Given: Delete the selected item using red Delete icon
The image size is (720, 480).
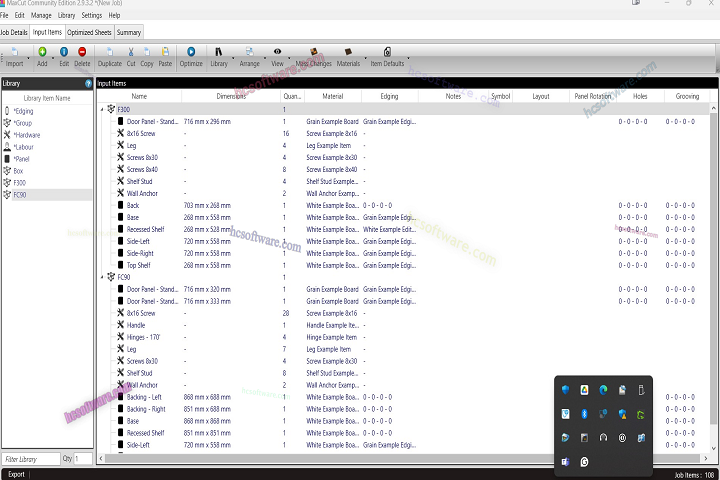Looking at the screenshot, I should click(x=82, y=57).
